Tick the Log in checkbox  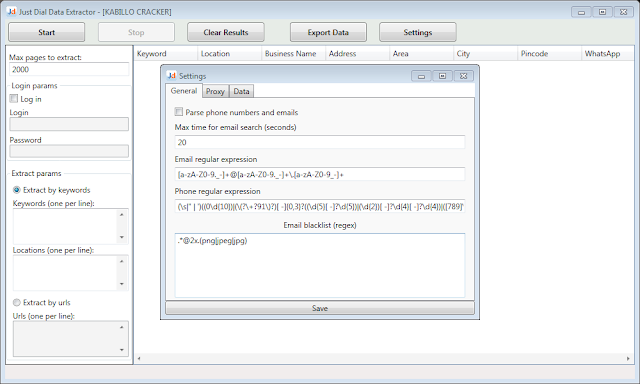(14, 99)
